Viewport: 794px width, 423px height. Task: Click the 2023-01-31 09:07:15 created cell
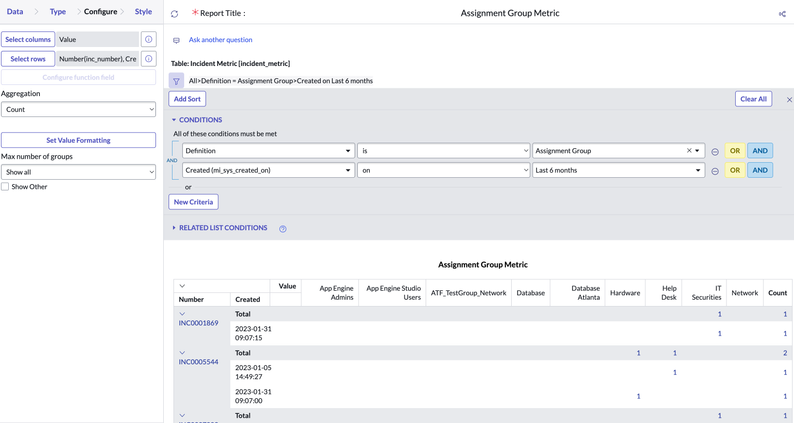(x=253, y=333)
